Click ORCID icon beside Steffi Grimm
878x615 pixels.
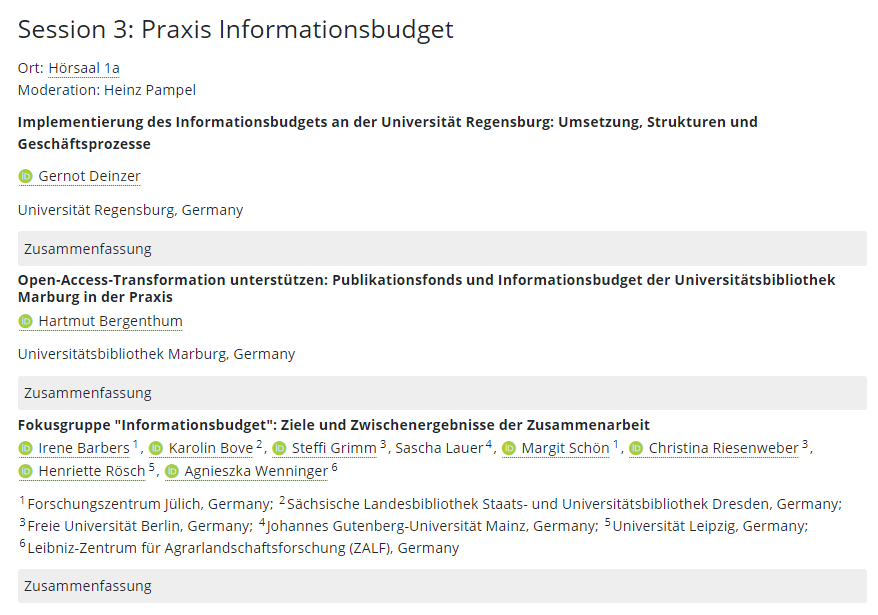(279, 449)
